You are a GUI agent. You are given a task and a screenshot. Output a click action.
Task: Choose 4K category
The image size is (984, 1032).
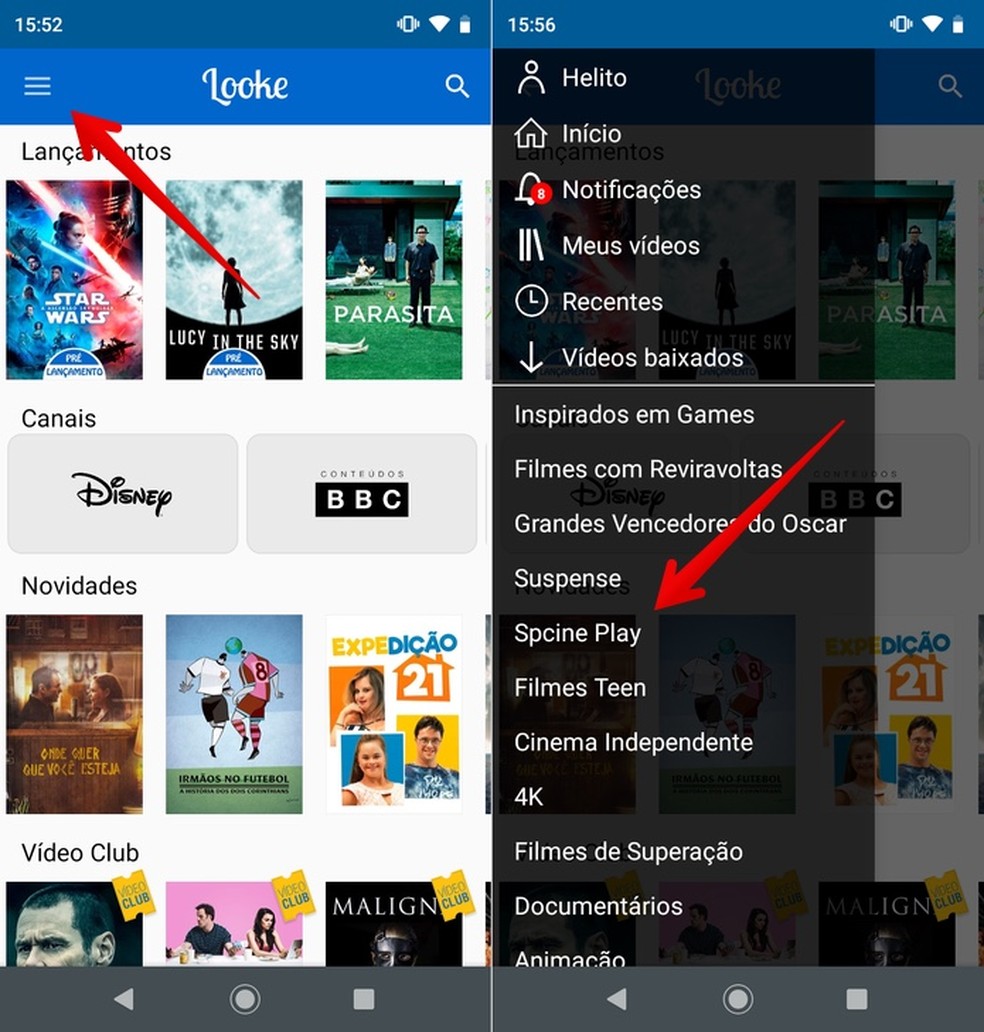point(529,797)
